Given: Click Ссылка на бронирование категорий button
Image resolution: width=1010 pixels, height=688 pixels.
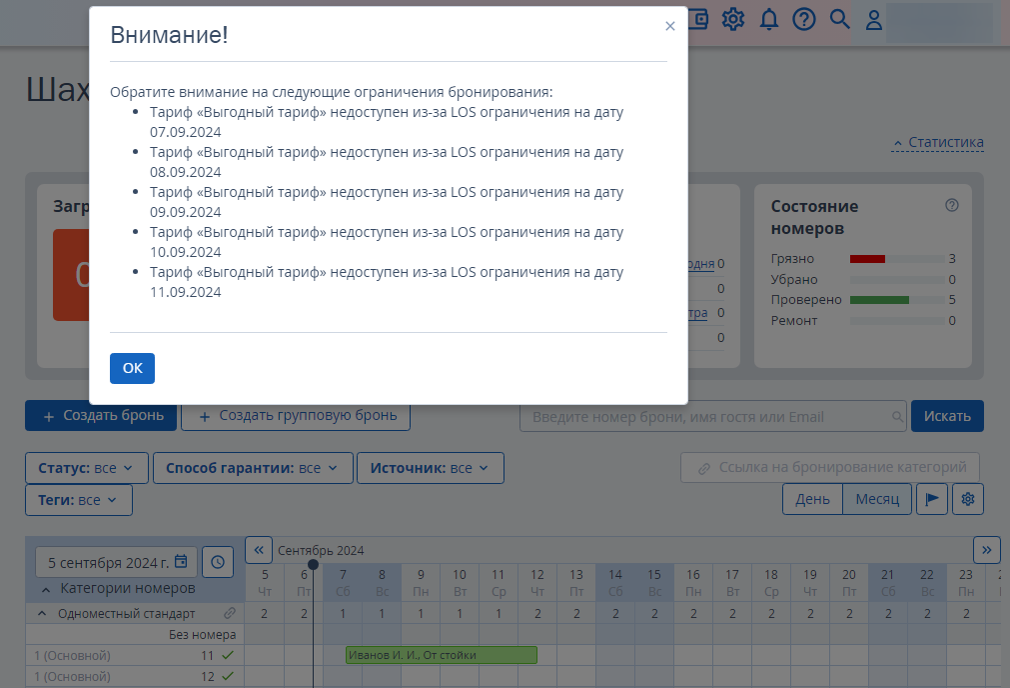Looking at the screenshot, I should click(830, 468).
